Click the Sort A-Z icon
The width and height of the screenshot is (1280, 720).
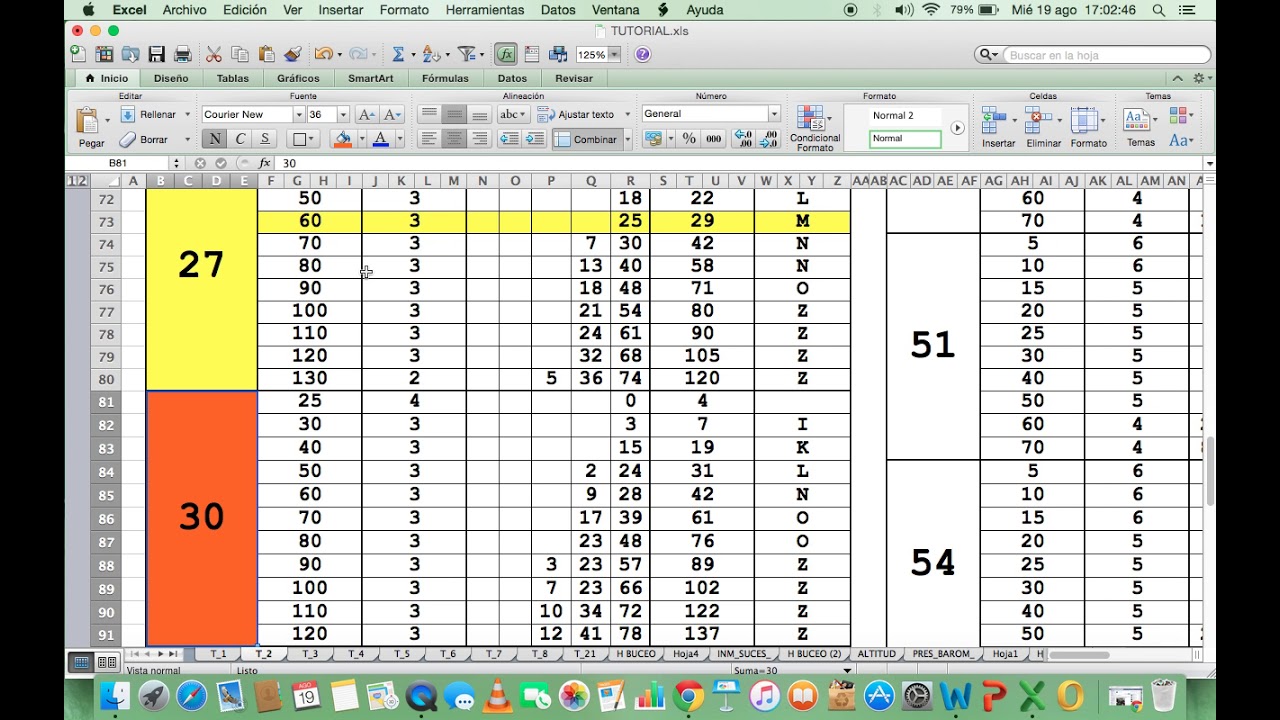coord(431,54)
